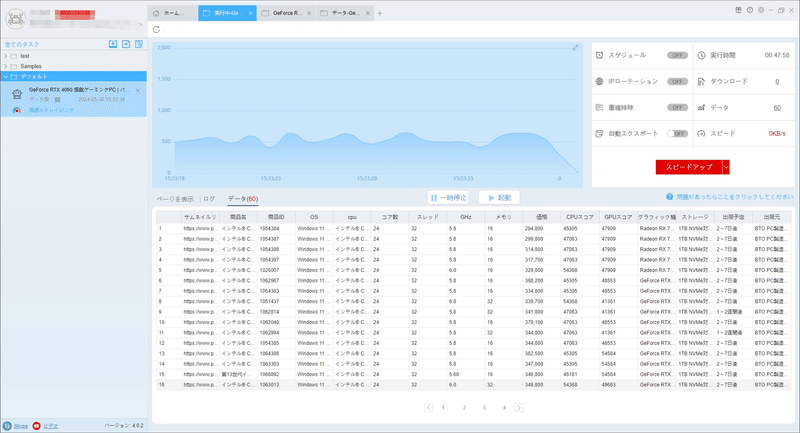Select the ログ tab
Screen dimensions: 800x433
pyautogui.click(x=209, y=199)
